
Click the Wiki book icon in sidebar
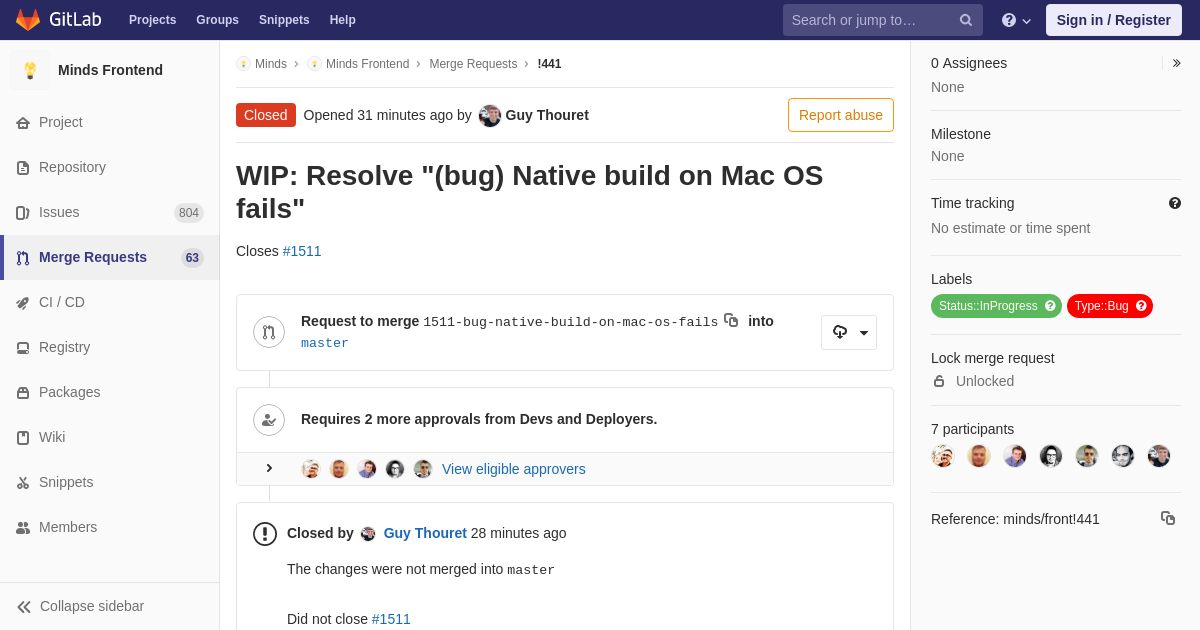(23, 438)
